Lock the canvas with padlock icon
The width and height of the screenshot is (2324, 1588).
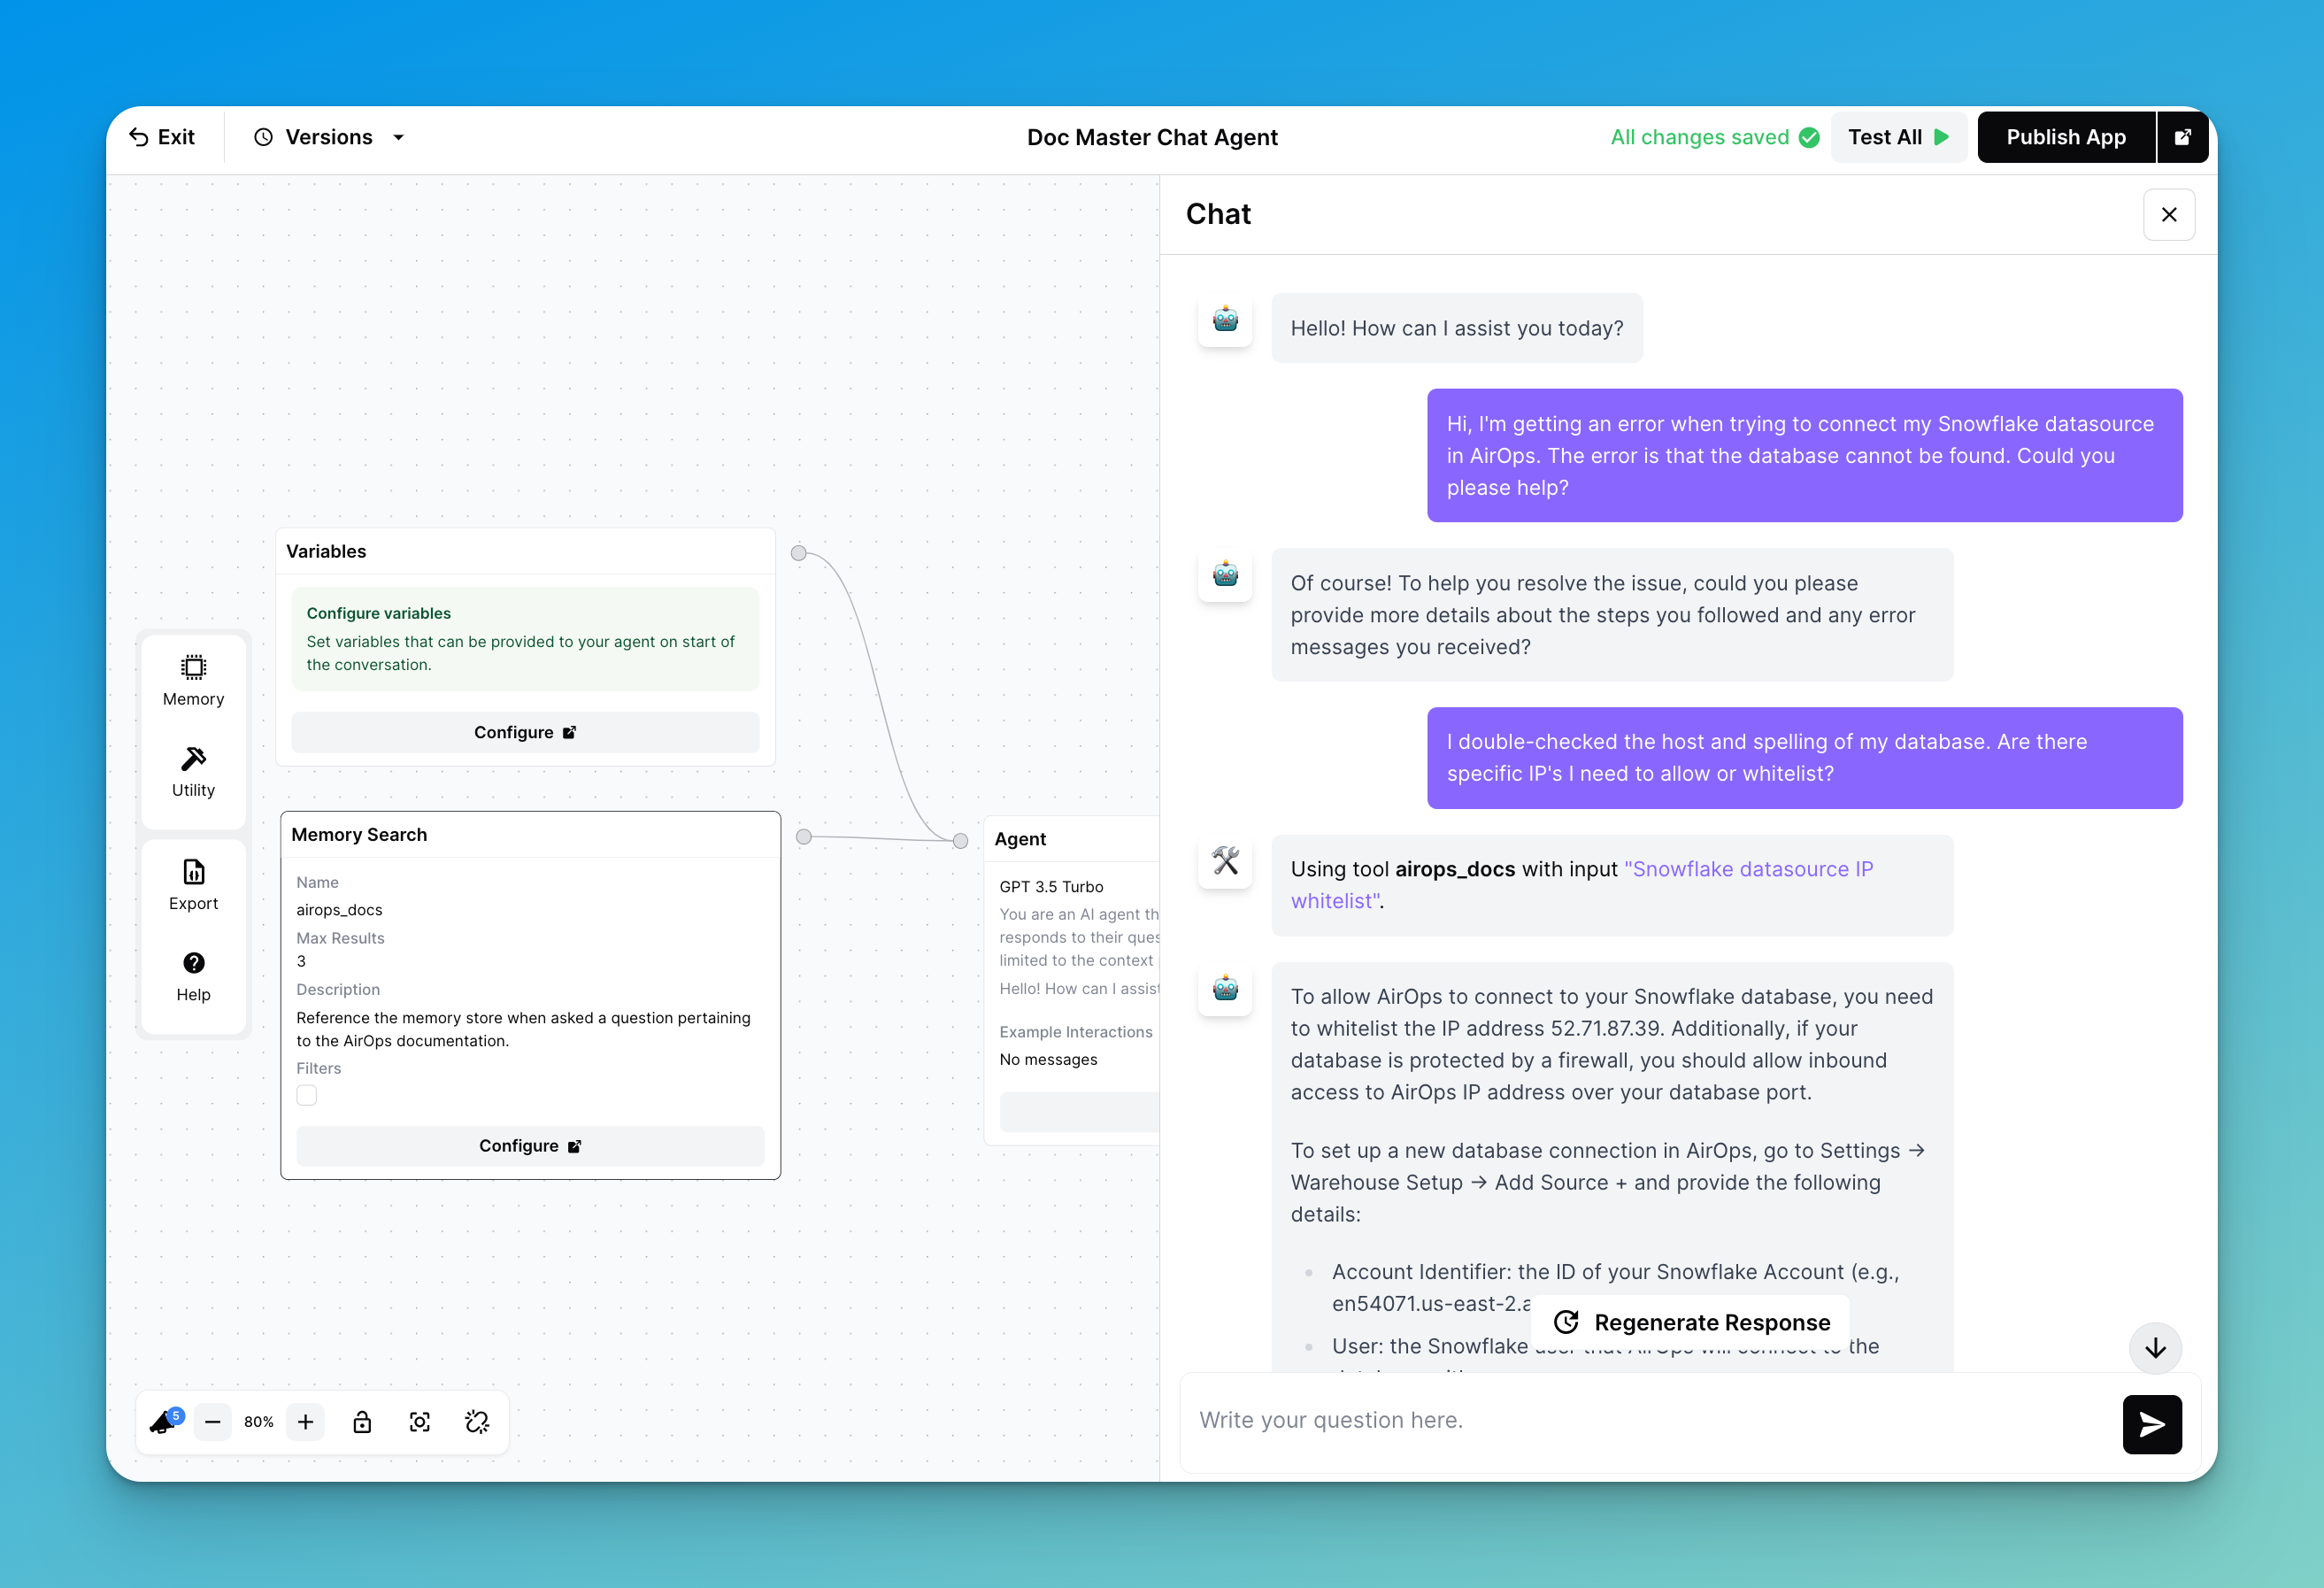(x=362, y=1422)
